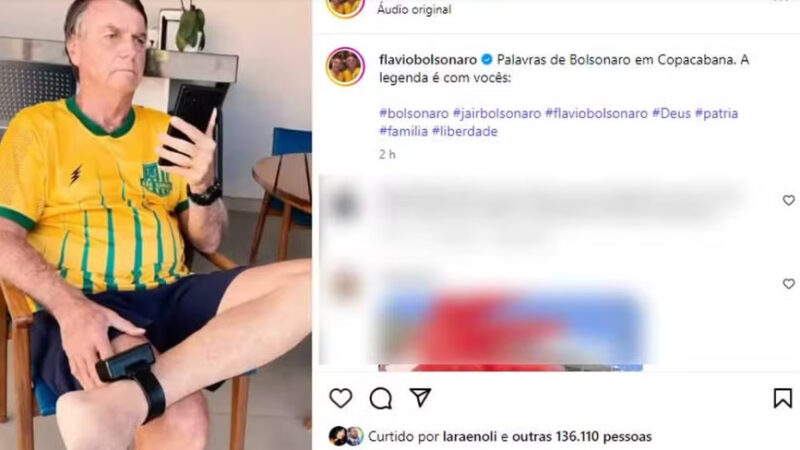Click the Áudio original label

414,9
